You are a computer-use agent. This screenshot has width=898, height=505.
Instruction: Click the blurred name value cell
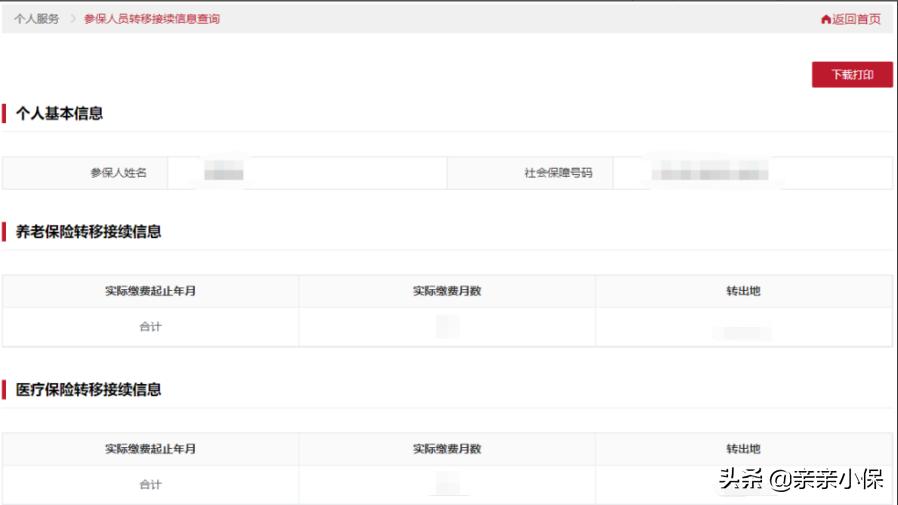click(x=307, y=173)
